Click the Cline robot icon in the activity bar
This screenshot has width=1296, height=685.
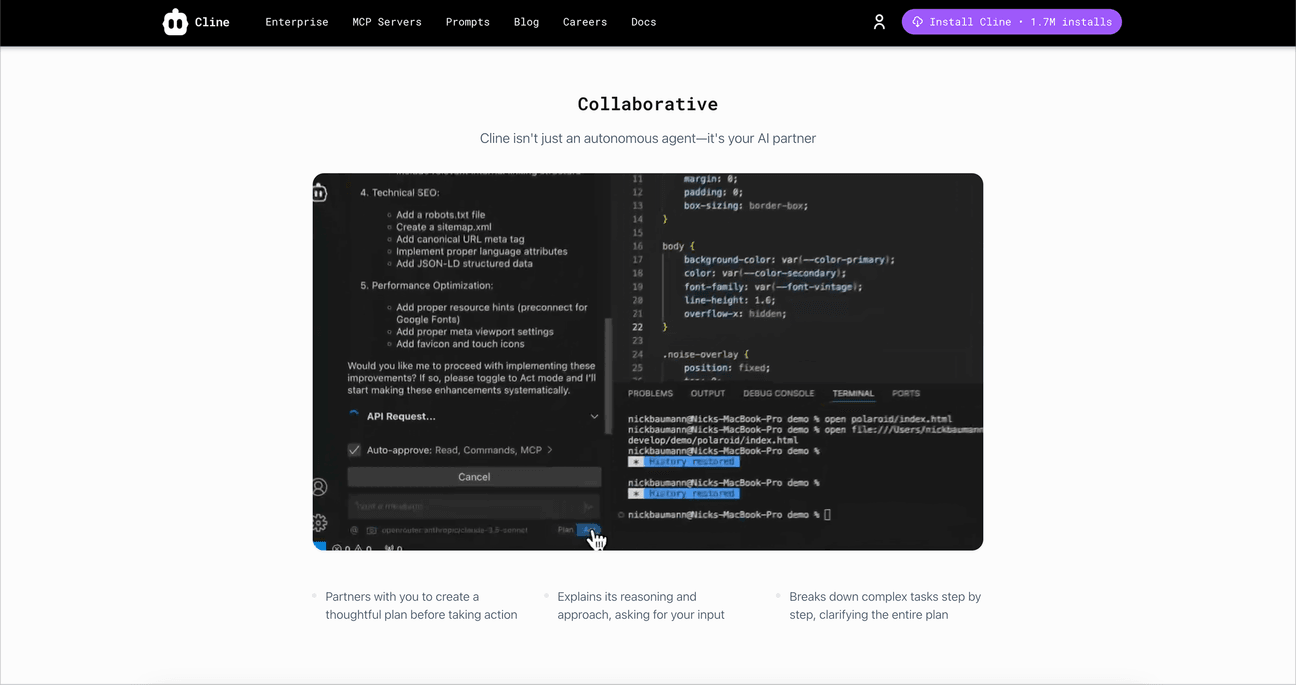pyautogui.click(x=318, y=192)
